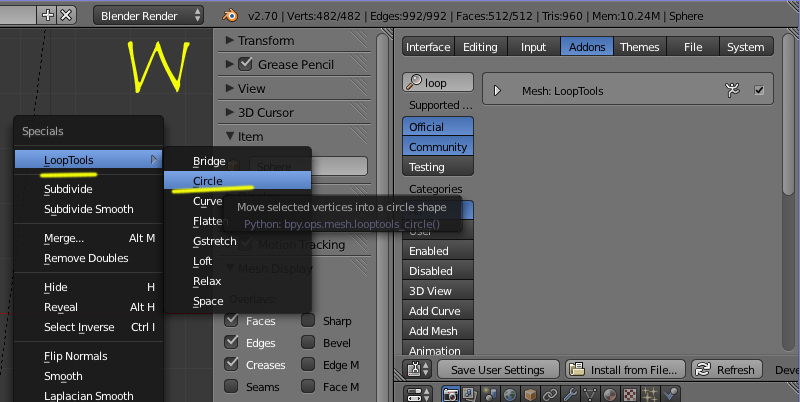Click the Refresh addons button
Viewport: 800px width, 402px height.
pyautogui.click(x=727, y=369)
